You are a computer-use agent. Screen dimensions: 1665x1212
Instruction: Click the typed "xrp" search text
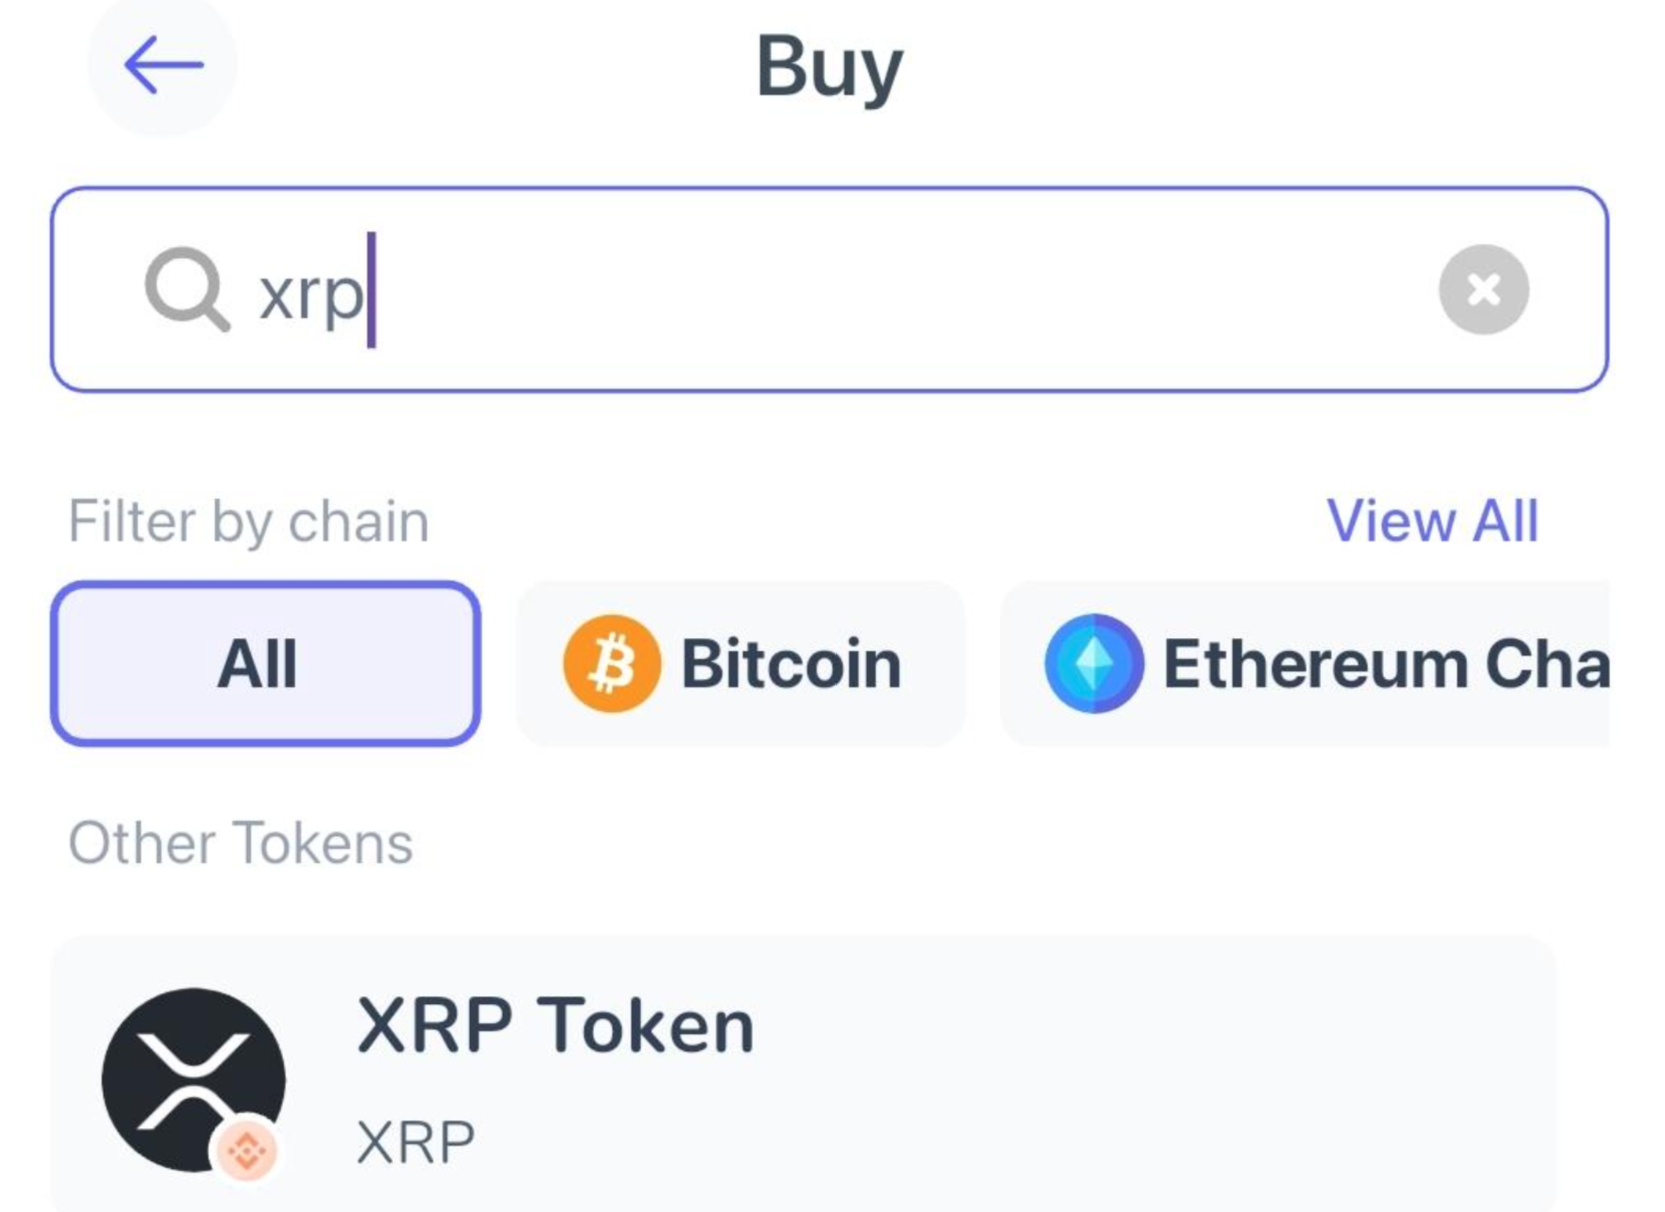[311, 294]
